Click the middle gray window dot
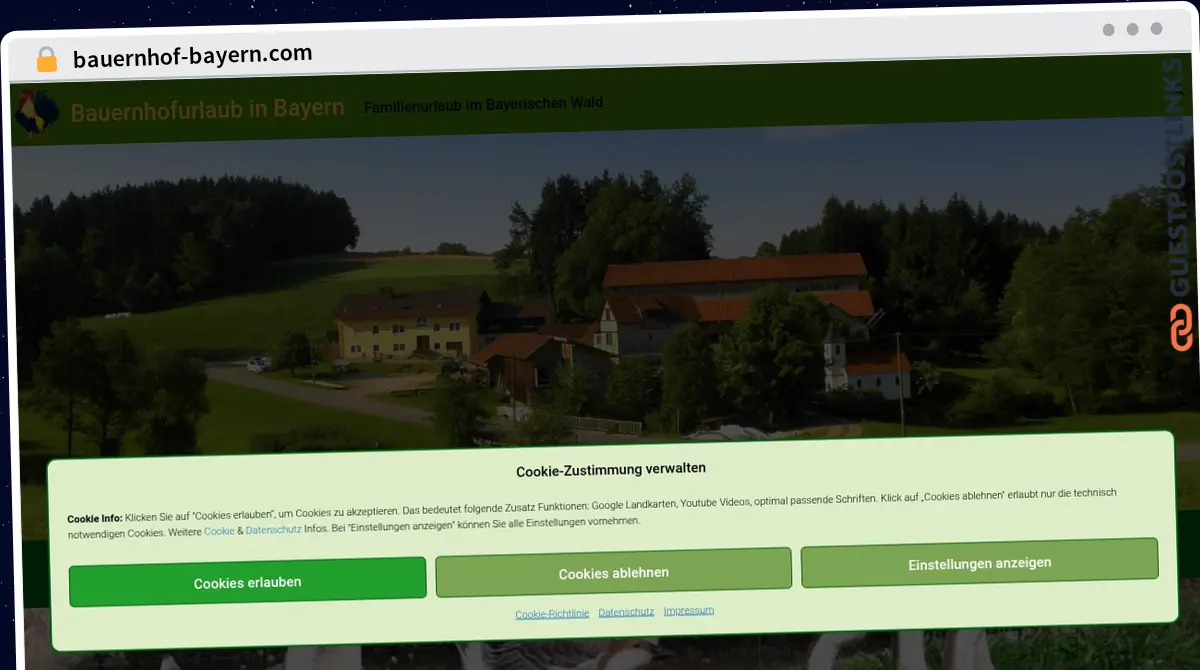This screenshot has width=1200, height=670. coord(1133,29)
